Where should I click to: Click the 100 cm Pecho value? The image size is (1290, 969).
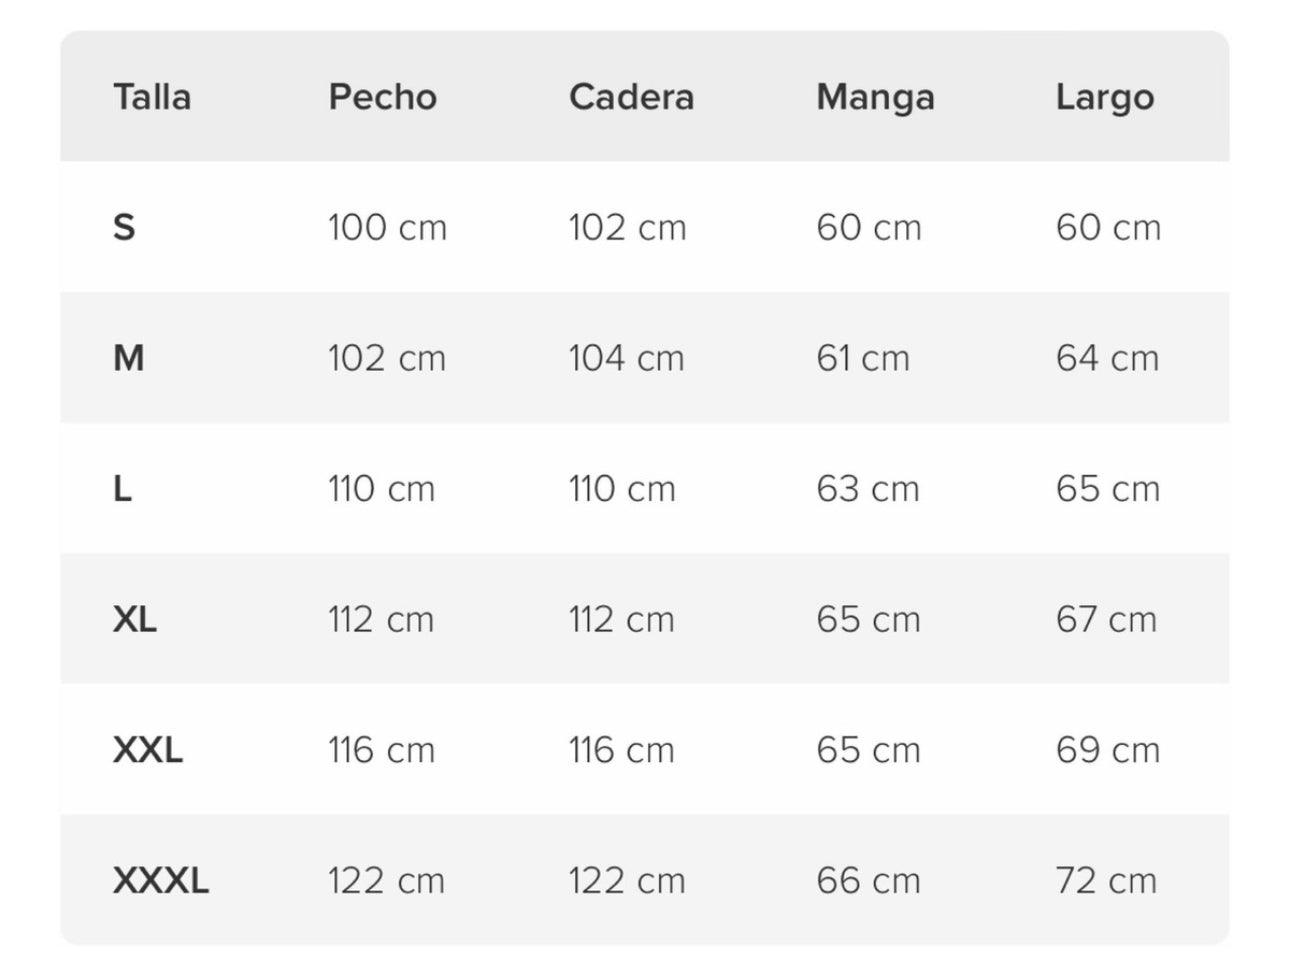(387, 228)
